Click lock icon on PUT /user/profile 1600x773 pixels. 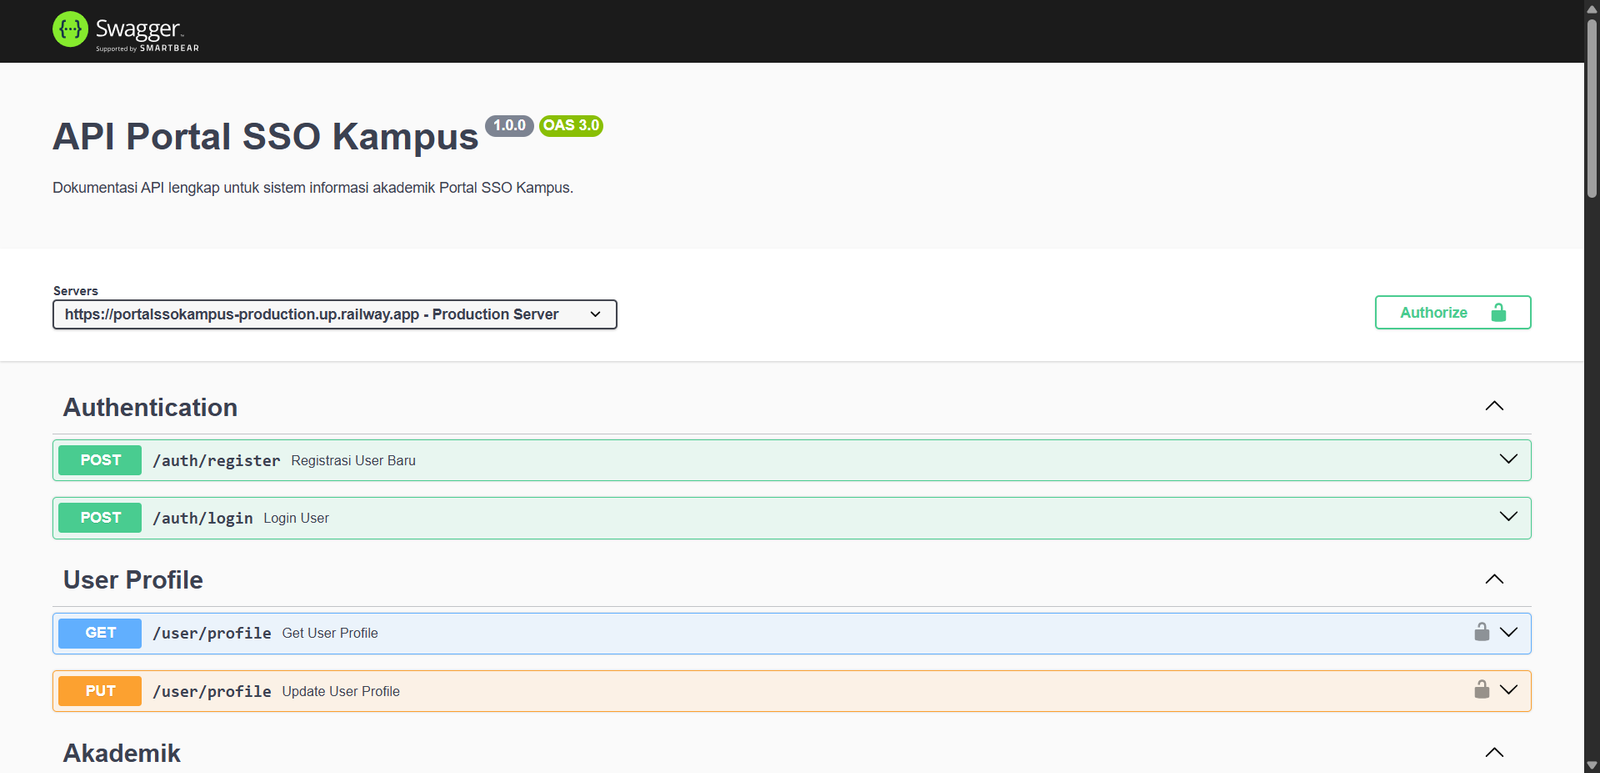pyautogui.click(x=1481, y=690)
